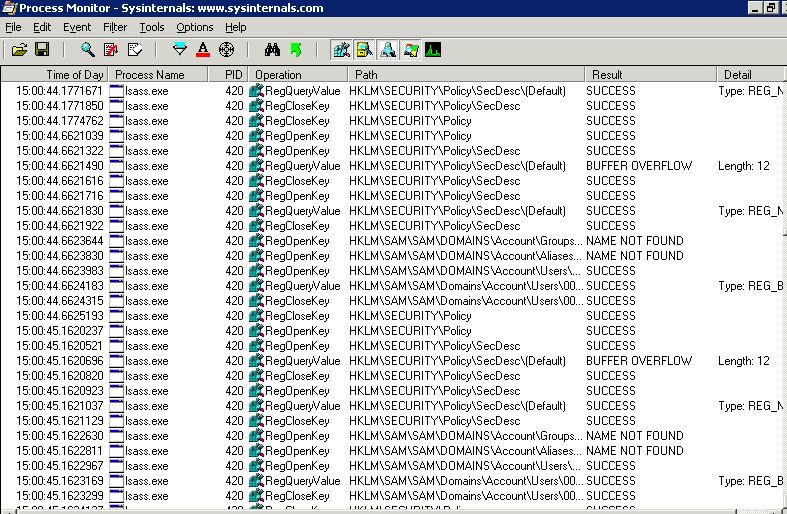Click the registry icon in the 15:00:44.6621322 row
This screenshot has height=514, width=787.
pyautogui.click(x=256, y=151)
